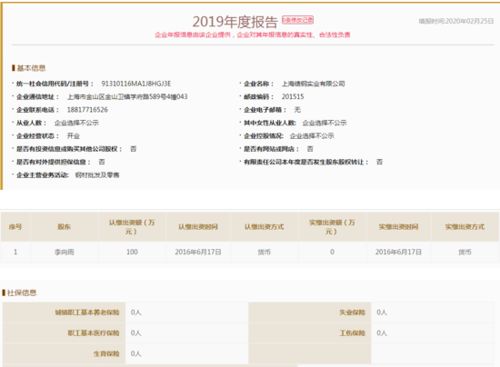Click the paid-in amount 0 cell
This screenshot has width=500, height=367.
click(x=332, y=252)
